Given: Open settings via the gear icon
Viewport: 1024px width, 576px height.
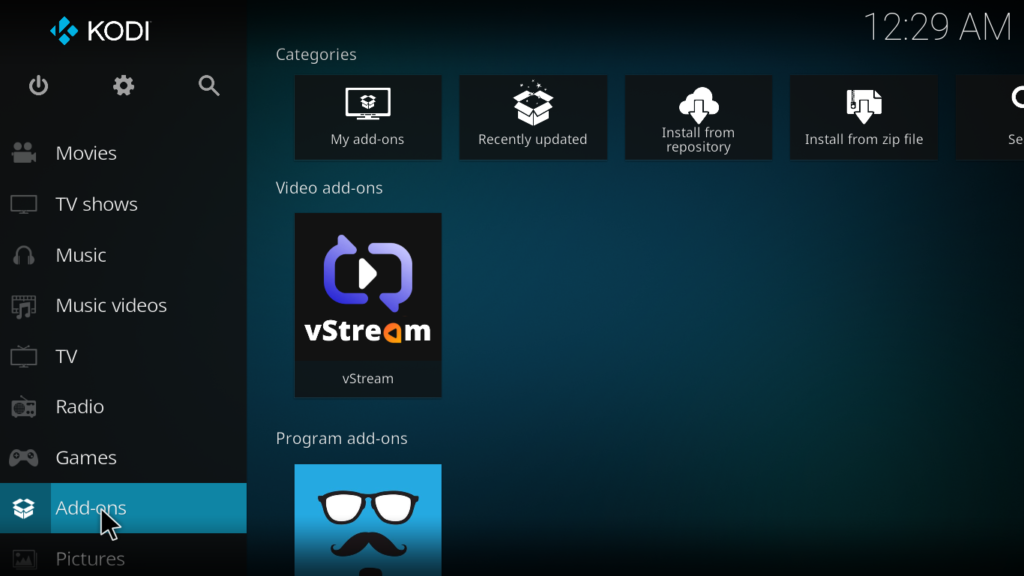Looking at the screenshot, I should pyautogui.click(x=123, y=86).
